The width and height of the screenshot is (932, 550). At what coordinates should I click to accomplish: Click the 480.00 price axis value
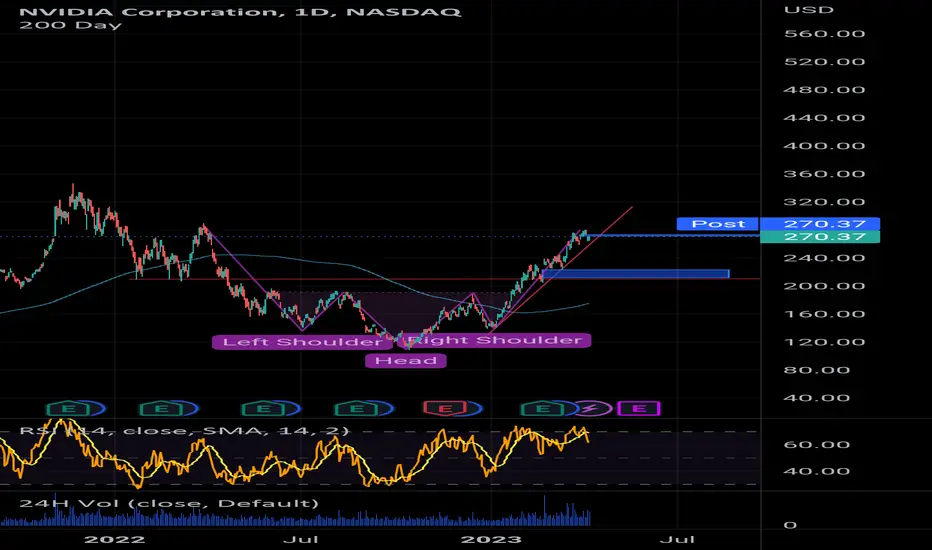coord(824,90)
